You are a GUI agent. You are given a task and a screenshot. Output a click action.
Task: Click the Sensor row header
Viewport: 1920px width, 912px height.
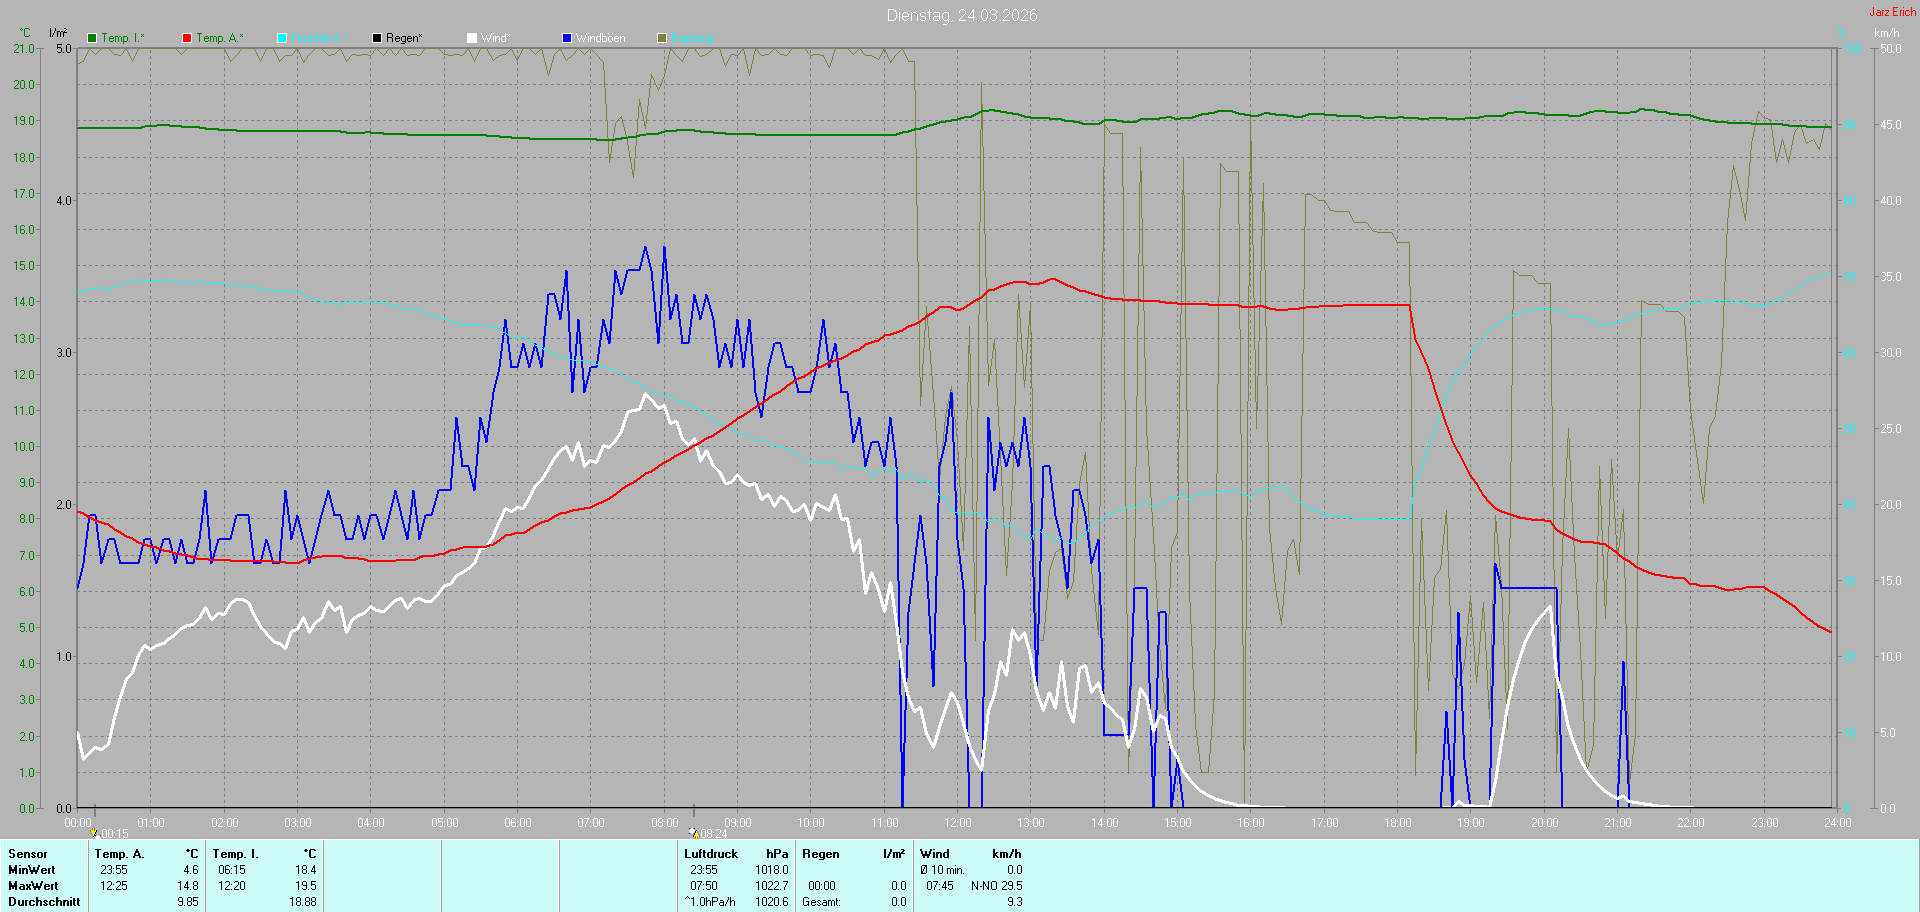pos(28,854)
